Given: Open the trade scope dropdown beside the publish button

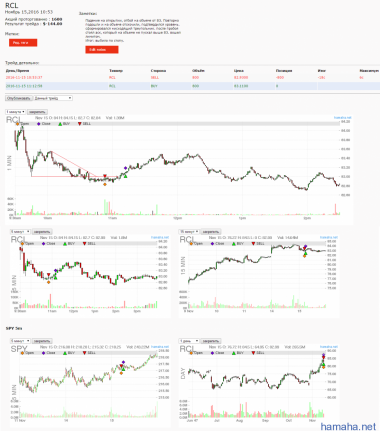Looking at the screenshot, I should coord(53,98).
